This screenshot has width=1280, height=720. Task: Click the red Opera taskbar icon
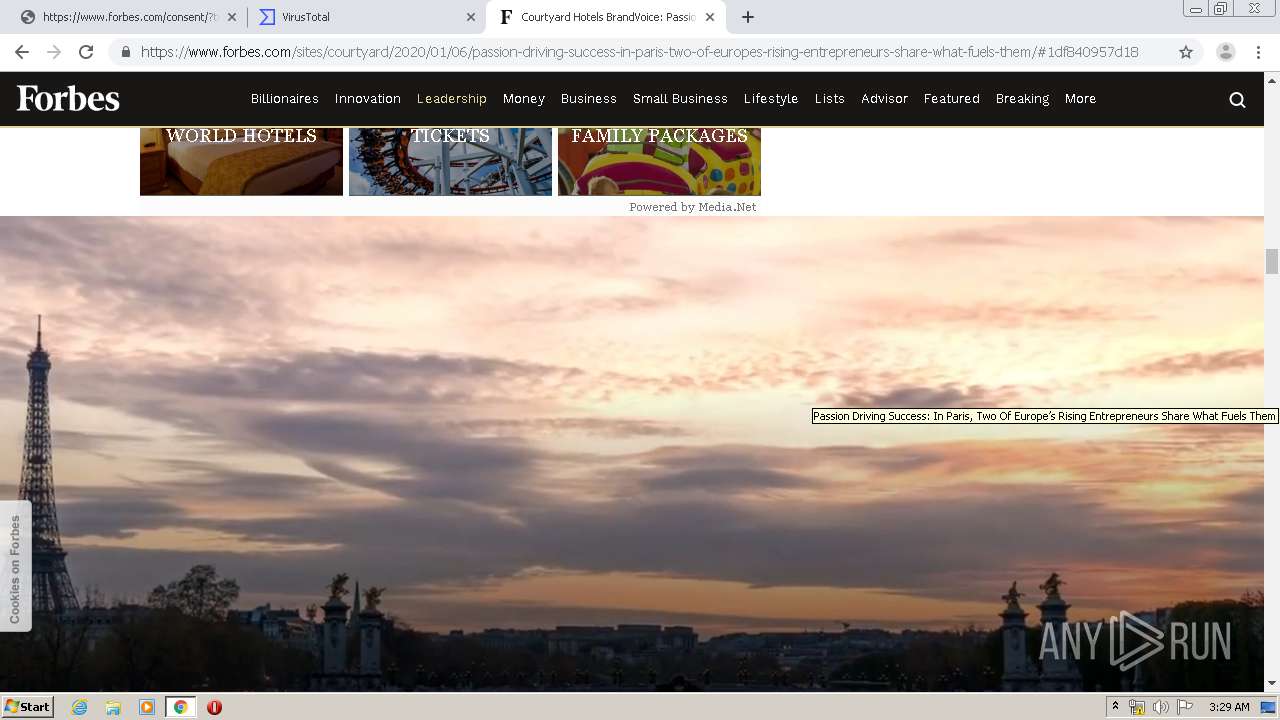click(214, 707)
